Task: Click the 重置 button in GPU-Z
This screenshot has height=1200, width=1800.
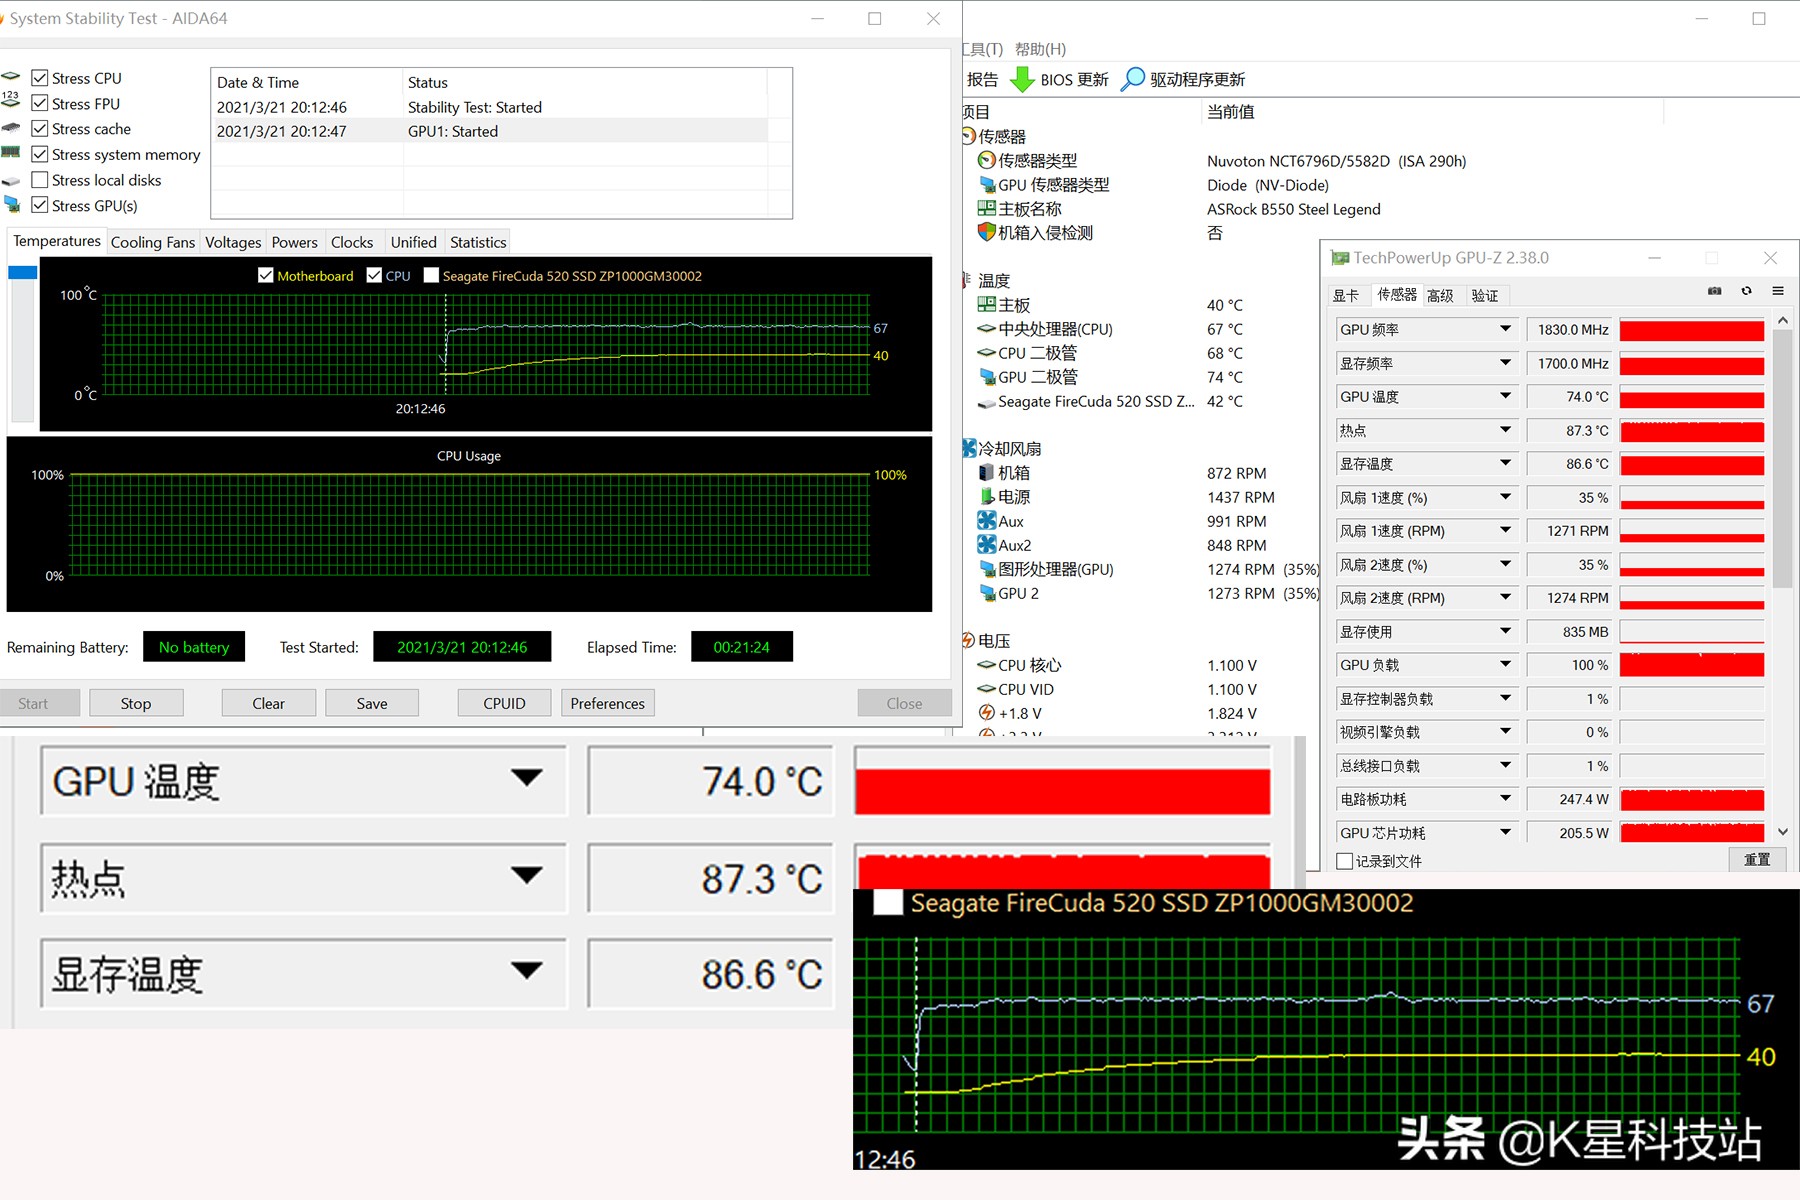Action: pyautogui.click(x=1757, y=860)
